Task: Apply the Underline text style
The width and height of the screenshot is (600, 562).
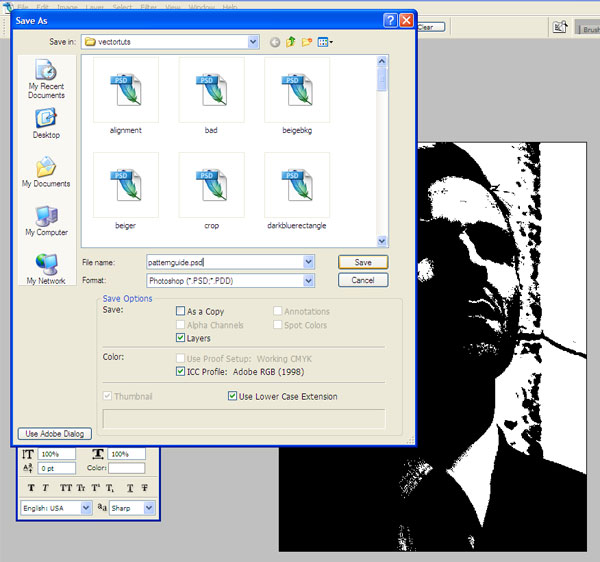Action: 130,488
